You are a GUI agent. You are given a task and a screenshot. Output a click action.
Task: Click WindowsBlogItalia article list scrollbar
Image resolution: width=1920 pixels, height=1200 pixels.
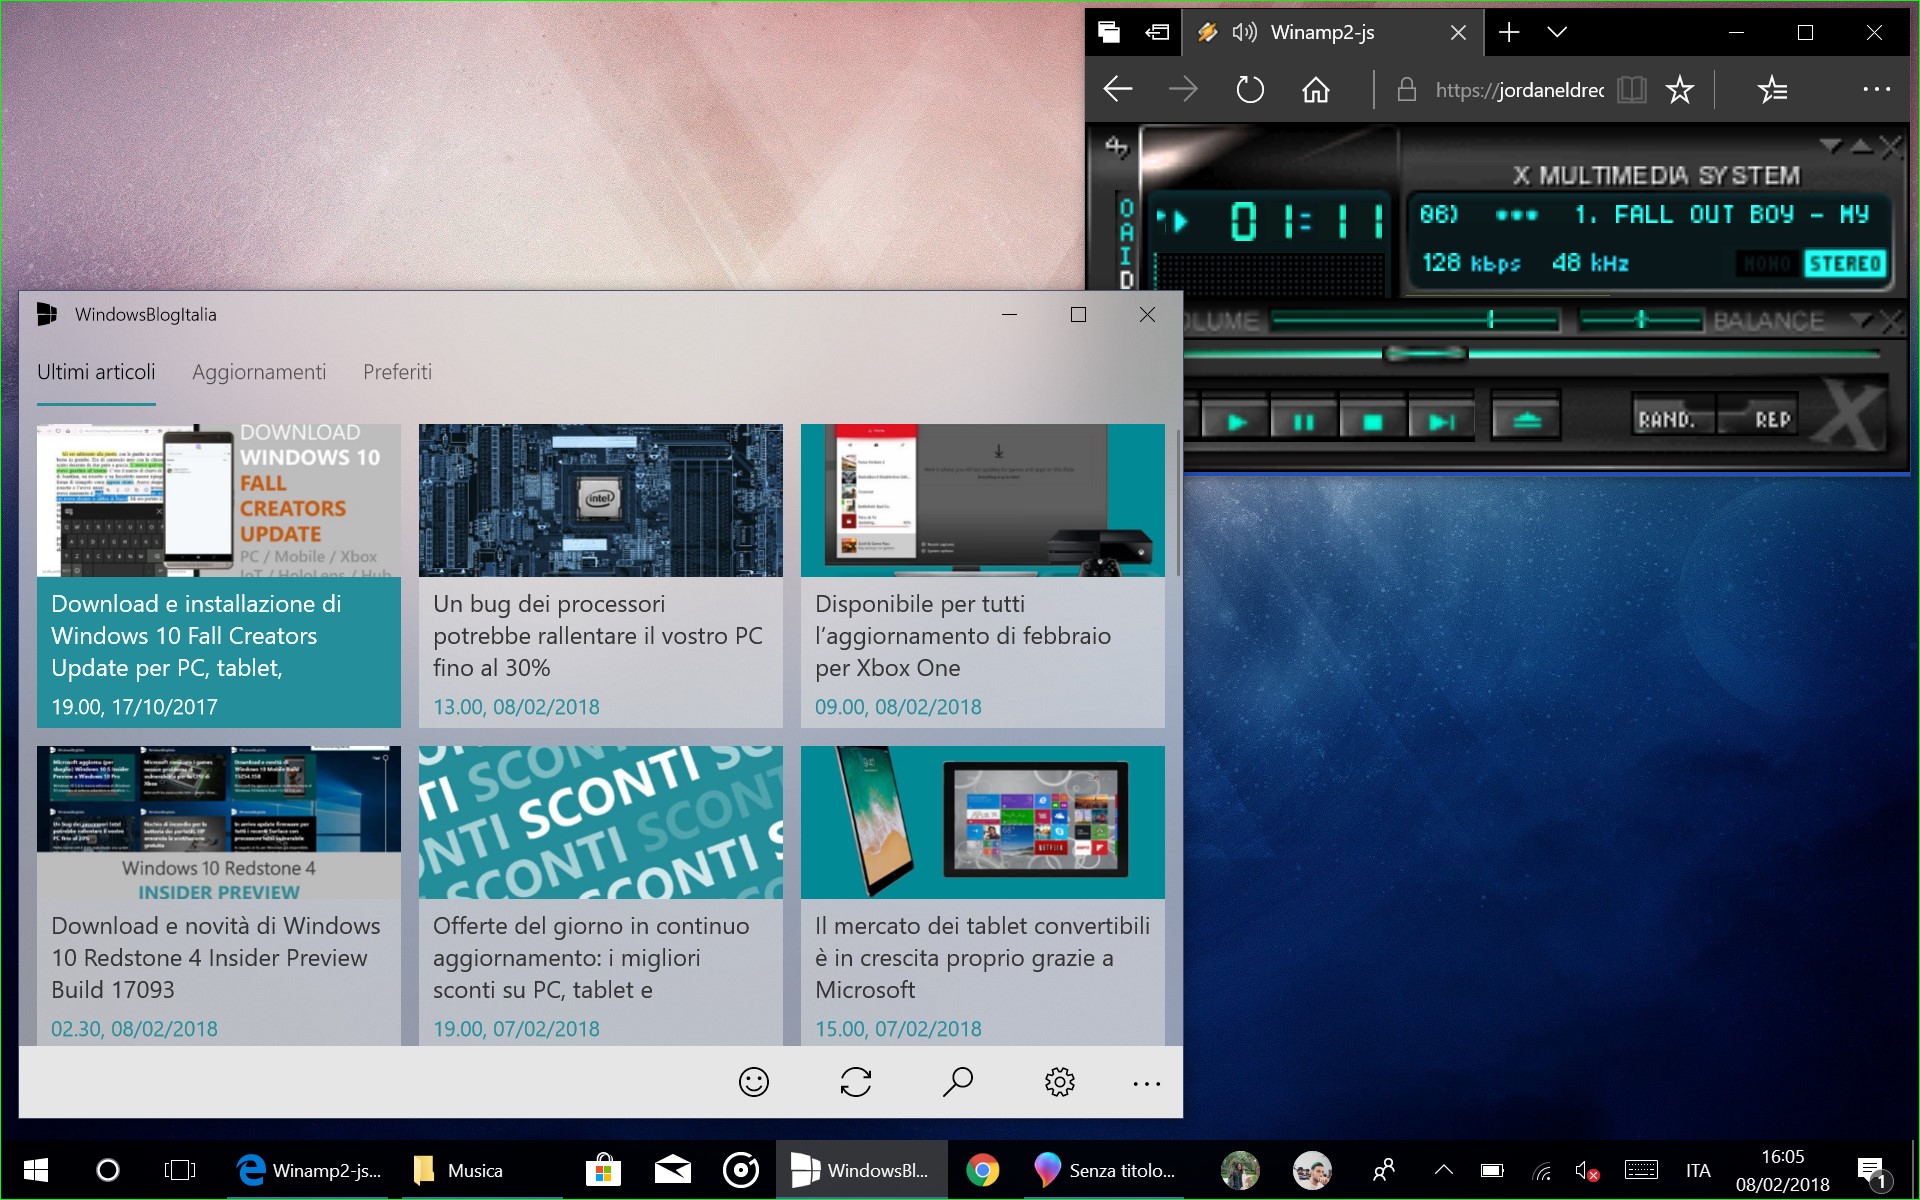coord(1177,505)
